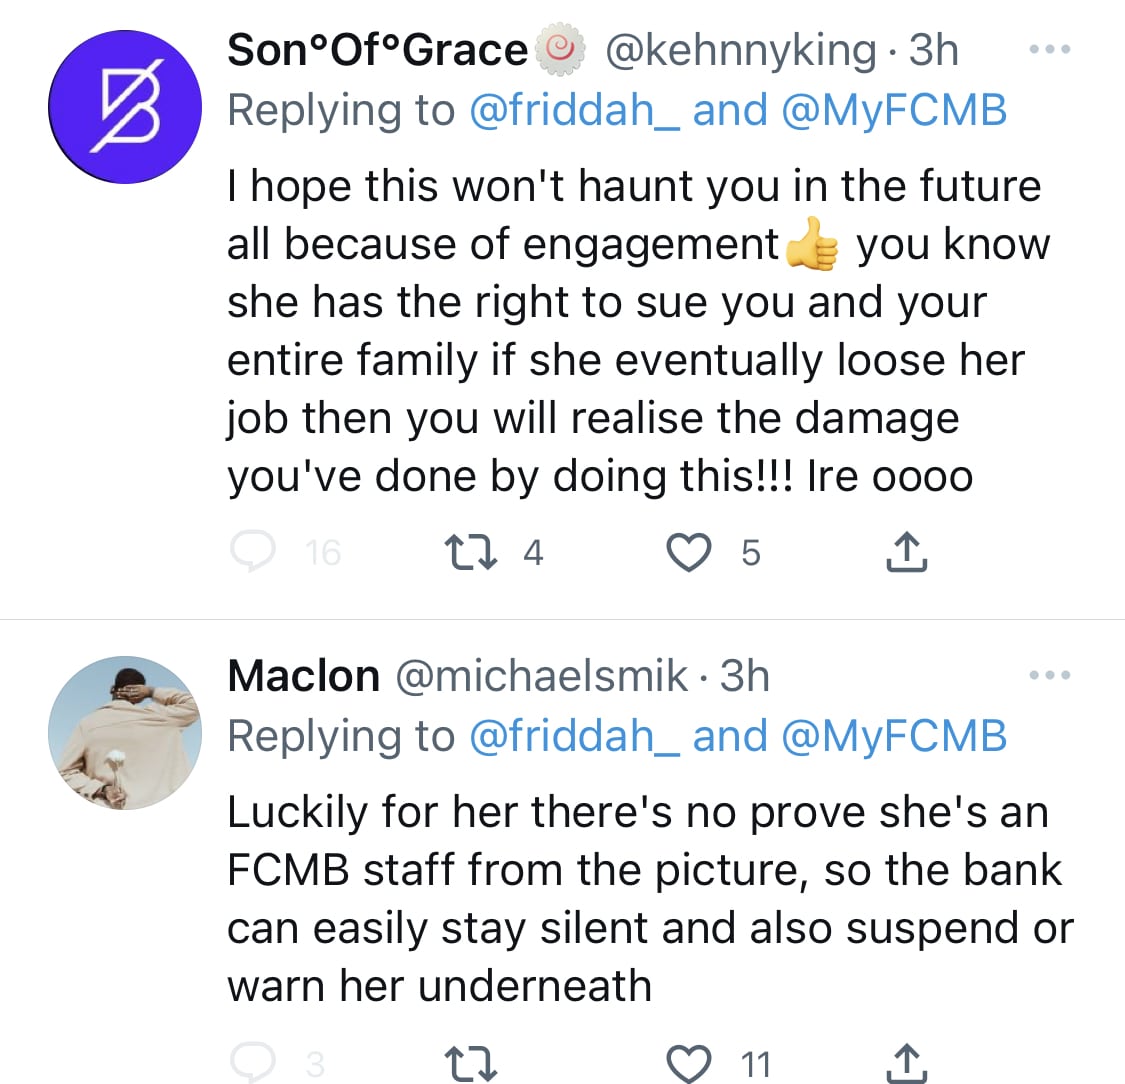
Task: Retweet Maclon's tweet
Action: coord(469,1064)
